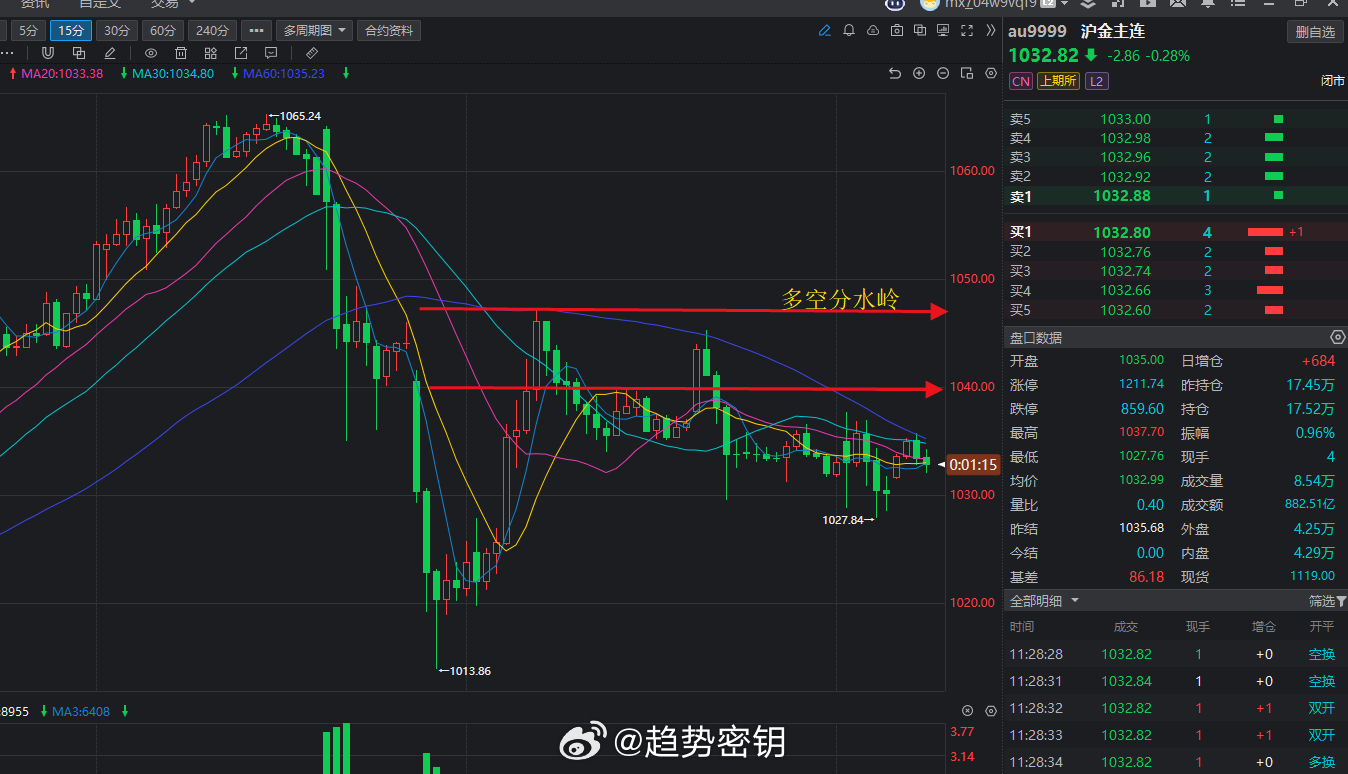Select the magnet snap tool icon
The height and width of the screenshot is (774, 1348).
coord(47,53)
